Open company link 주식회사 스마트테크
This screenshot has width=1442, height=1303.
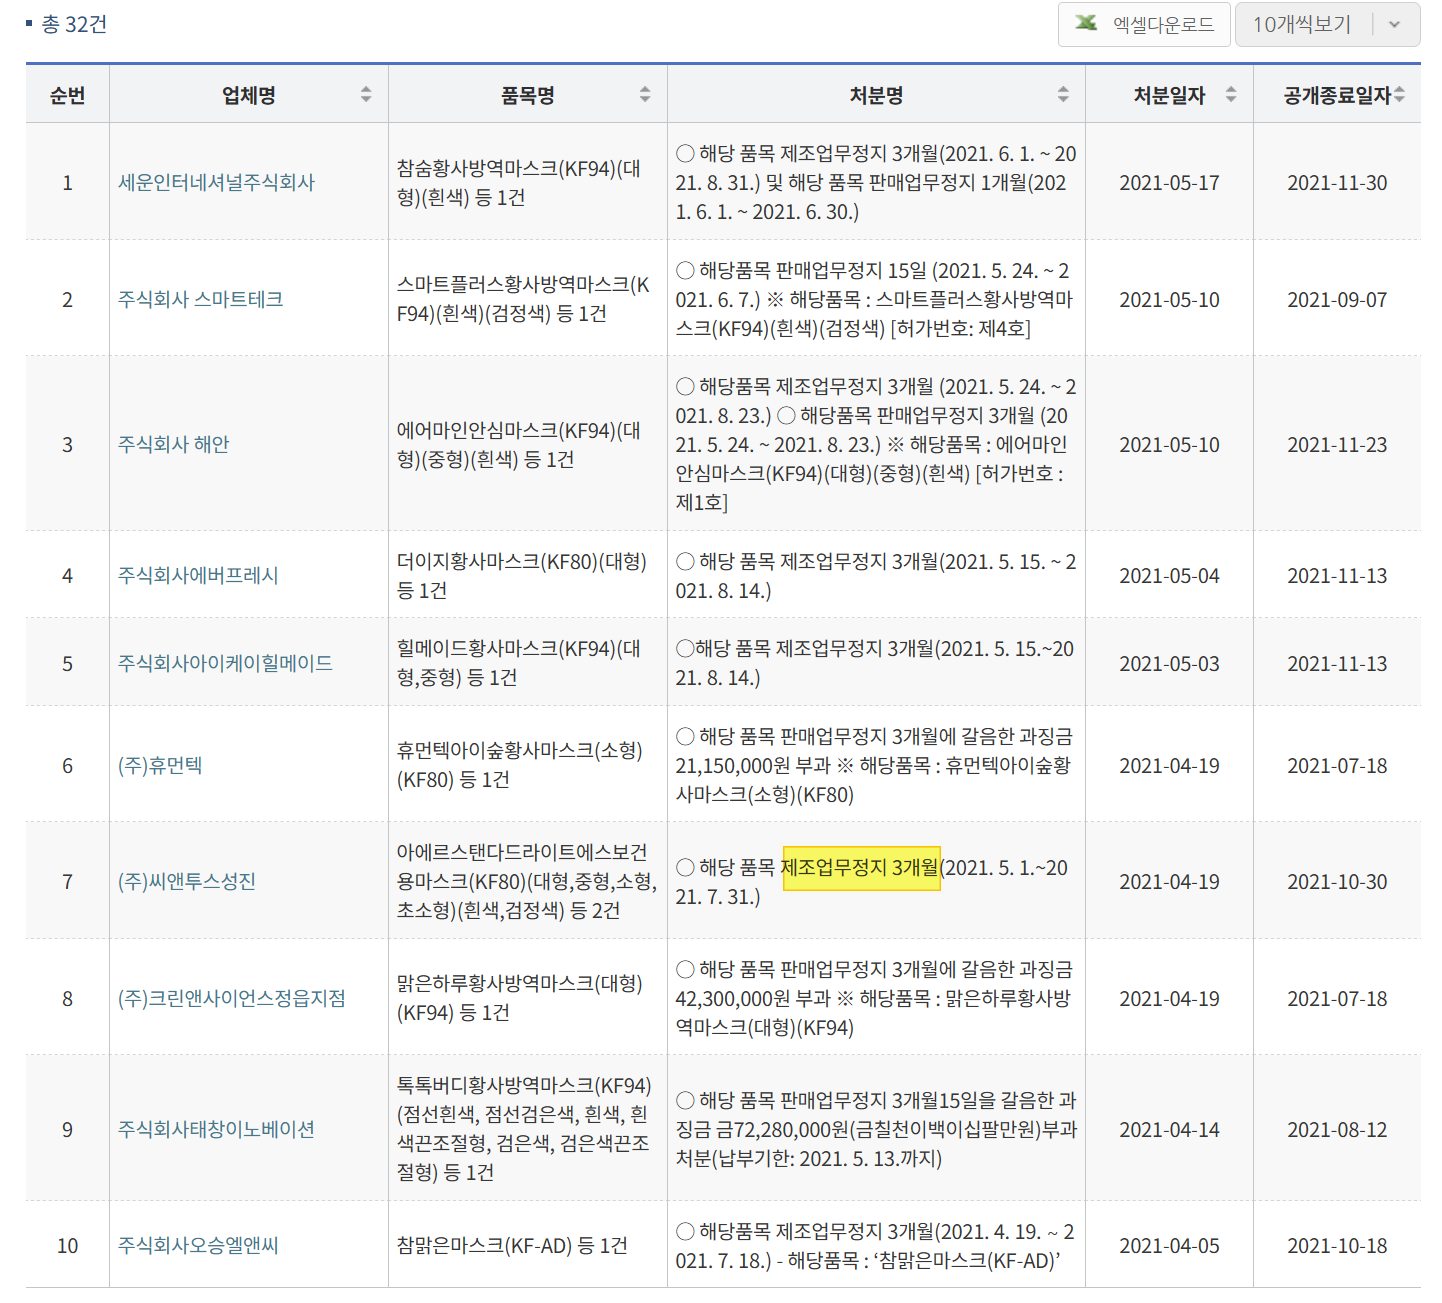[200, 299]
